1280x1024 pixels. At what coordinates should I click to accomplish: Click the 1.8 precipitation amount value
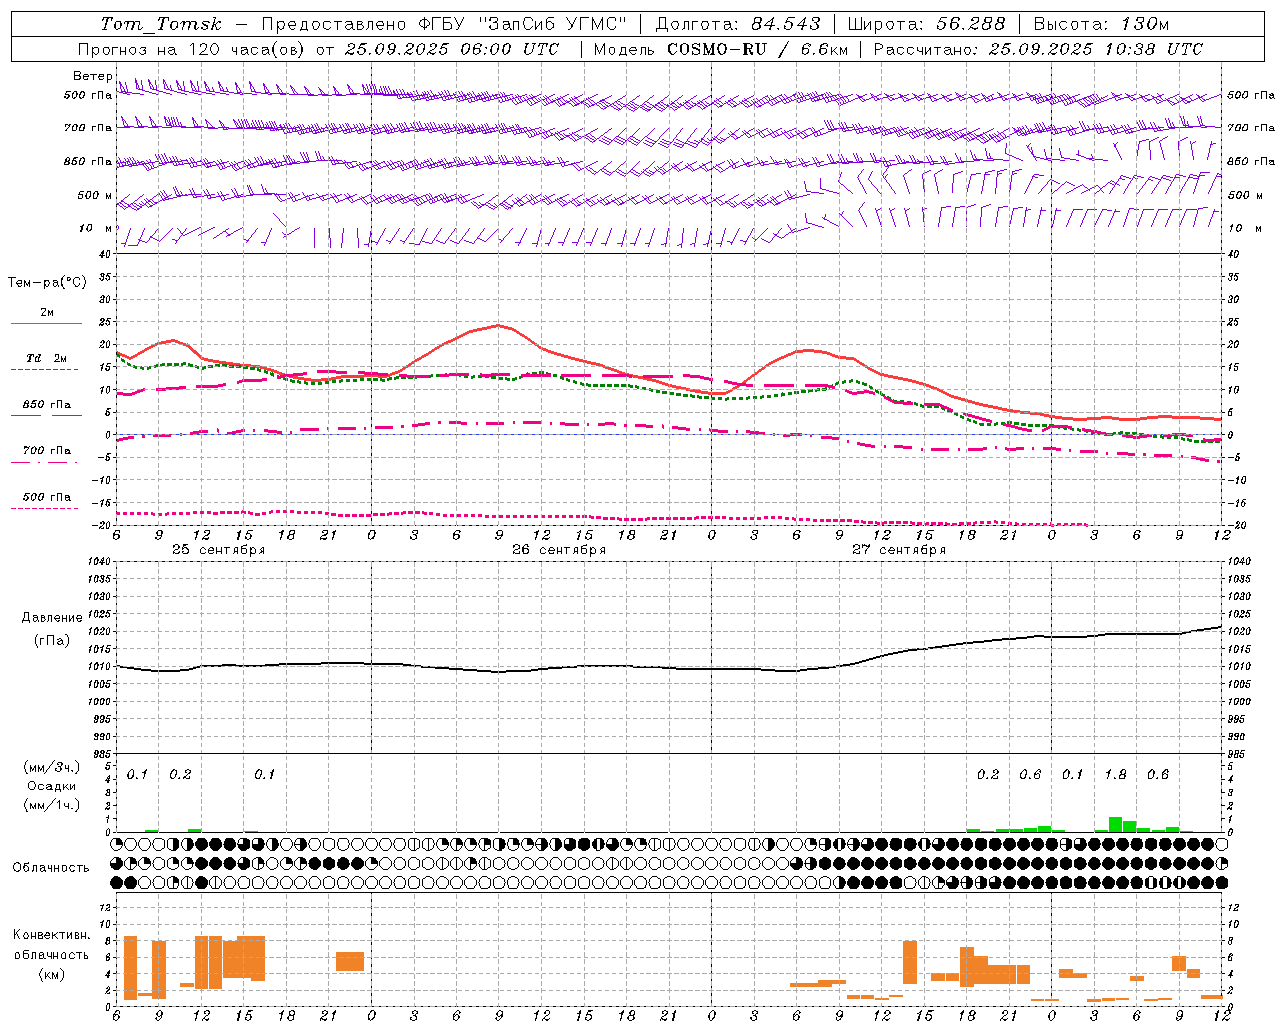1115,775
